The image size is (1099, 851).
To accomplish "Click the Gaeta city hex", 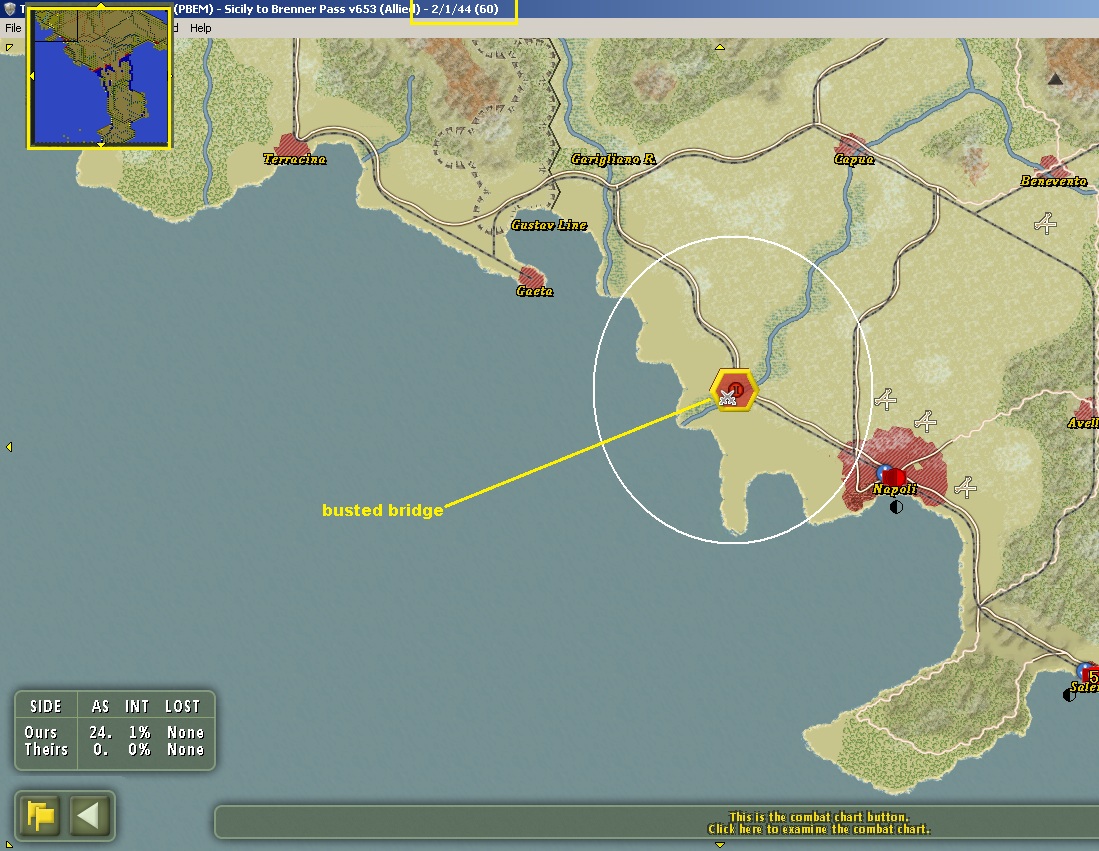I will [531, 277].
